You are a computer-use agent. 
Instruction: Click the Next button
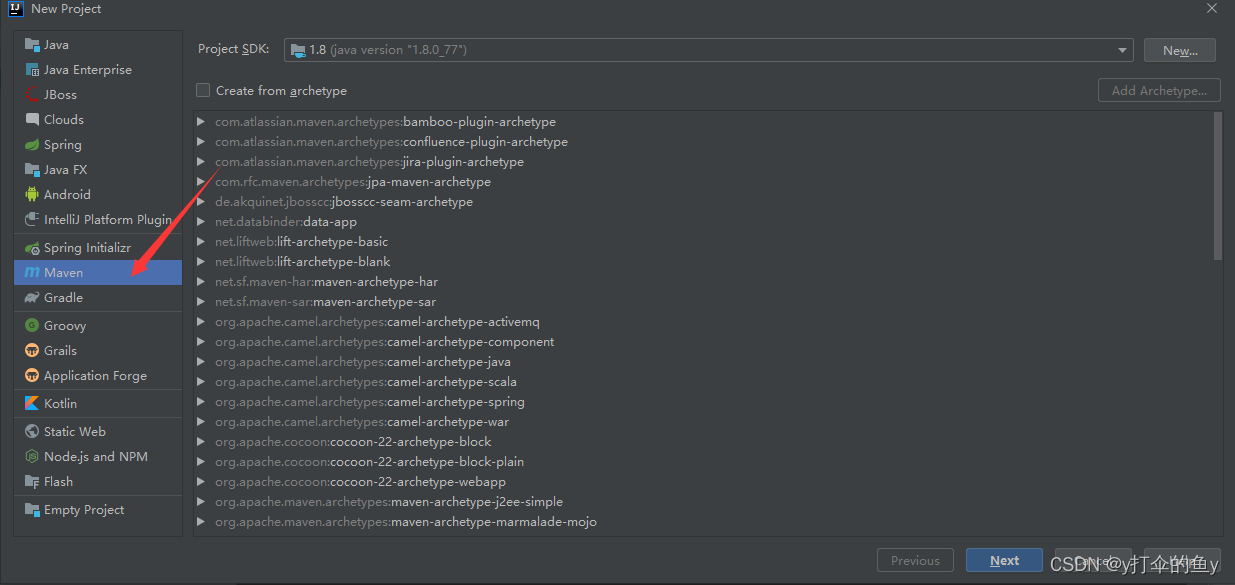pyautogui.click(x=1004, y=559)
